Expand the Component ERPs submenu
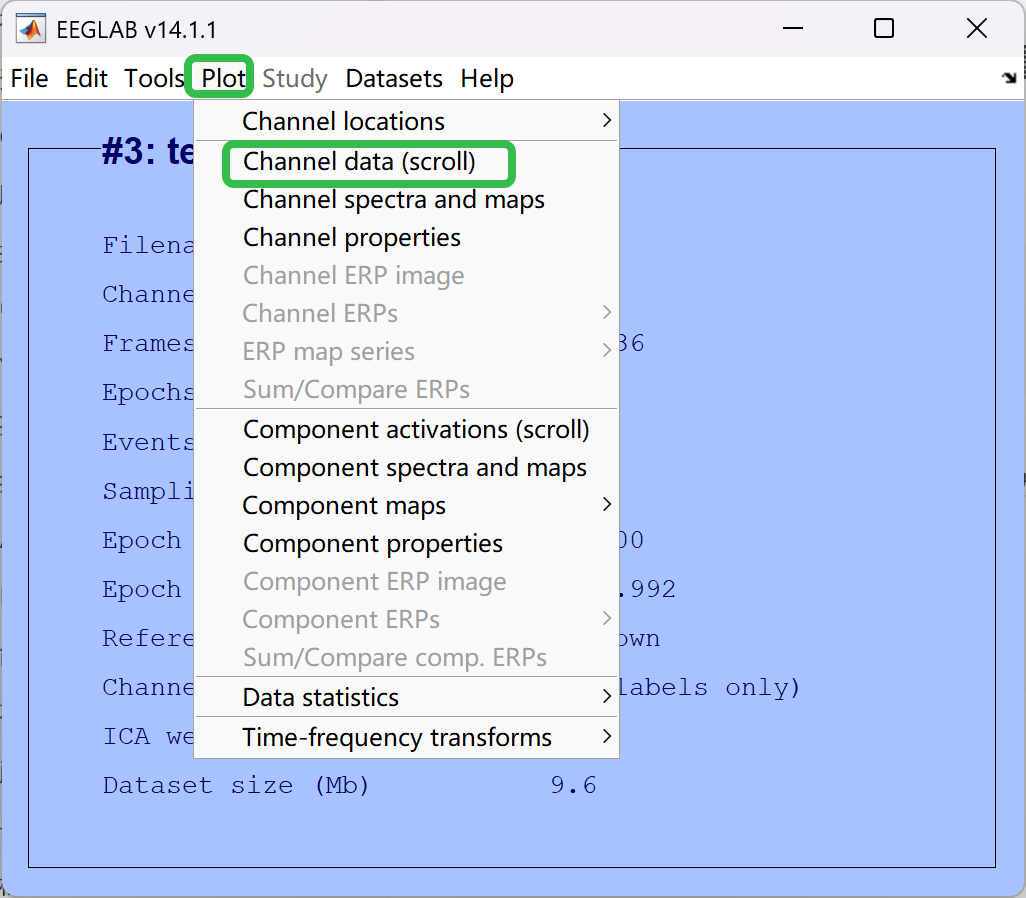This screenshot has height=898, width=1026. (406, 620)
